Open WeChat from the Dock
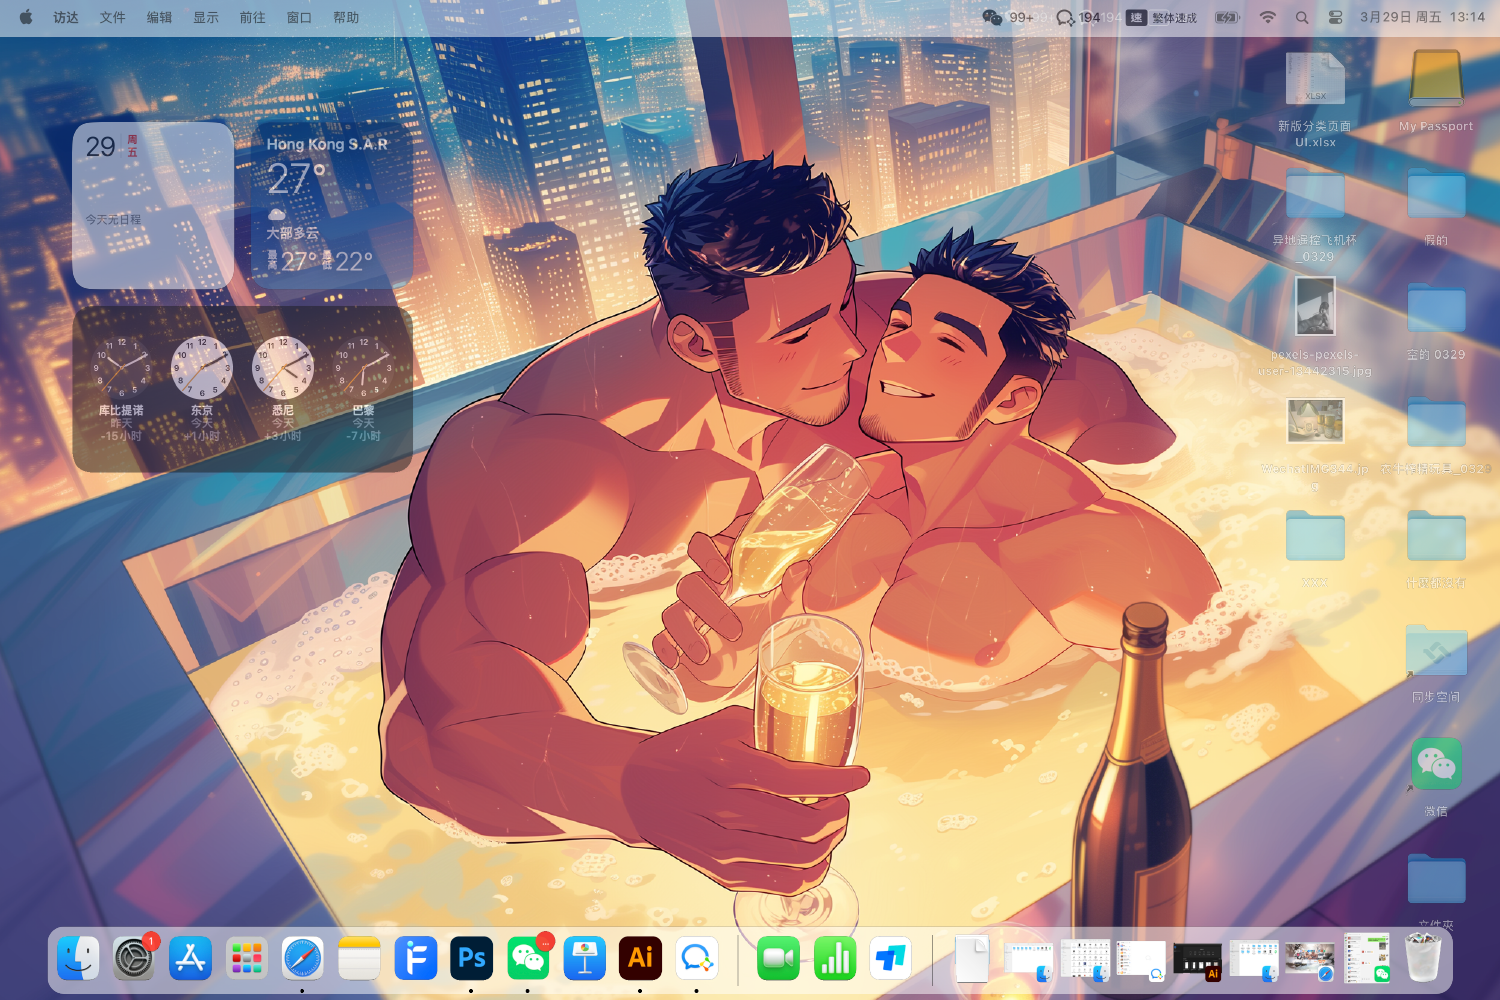This screenshot has width=1500, height=1000. click(528, 958)
